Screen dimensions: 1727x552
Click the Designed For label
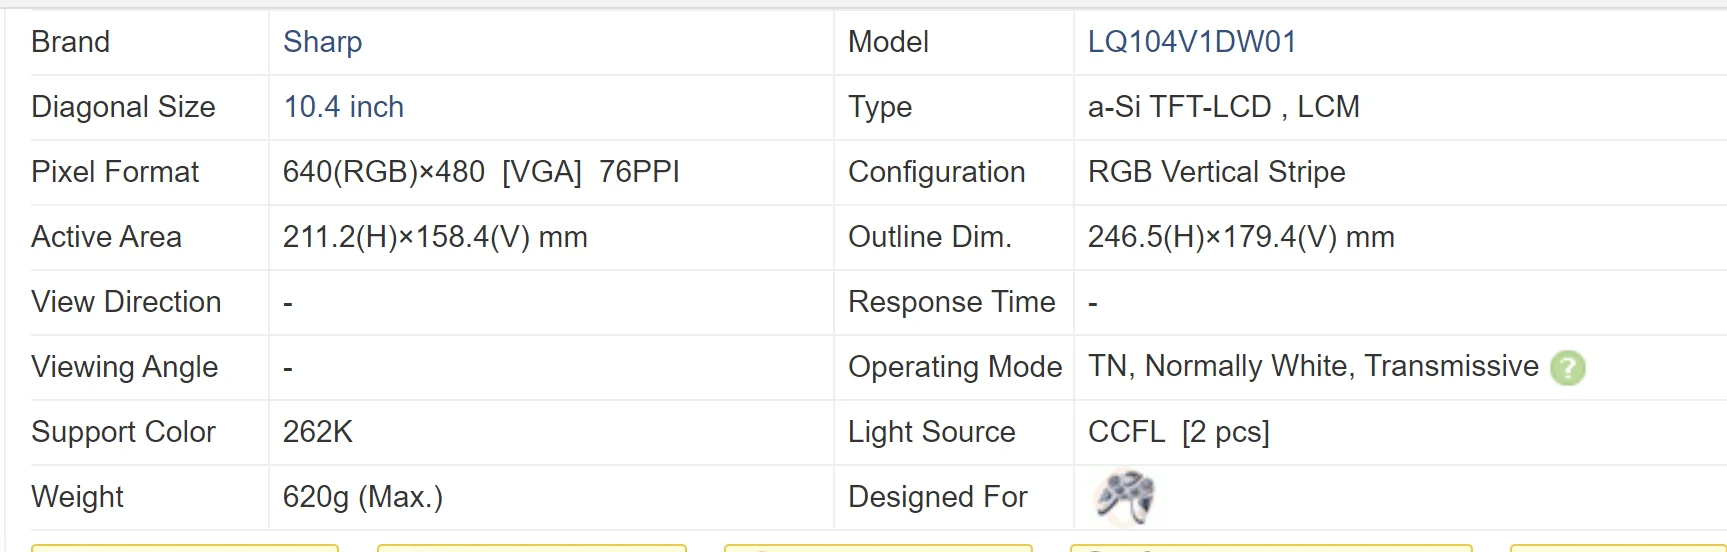pyautogui.click(x=938, y=497)
